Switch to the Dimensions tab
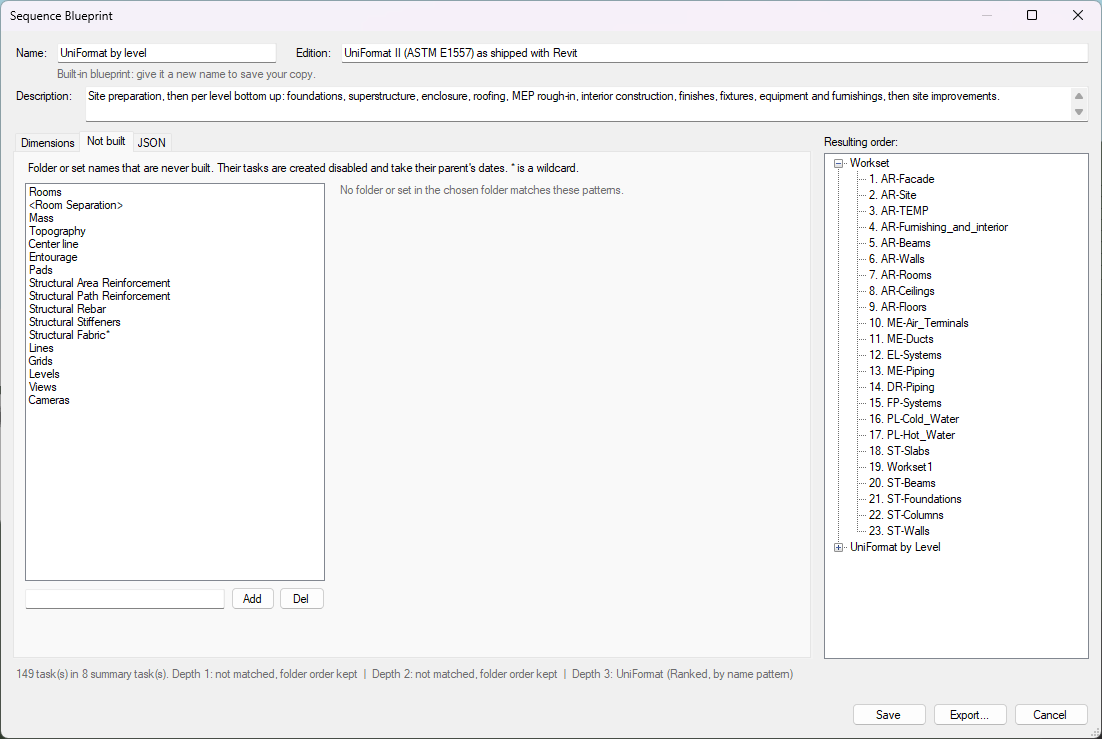The height and width of the screenshot is (739, 1102). [x=48, y=143]
